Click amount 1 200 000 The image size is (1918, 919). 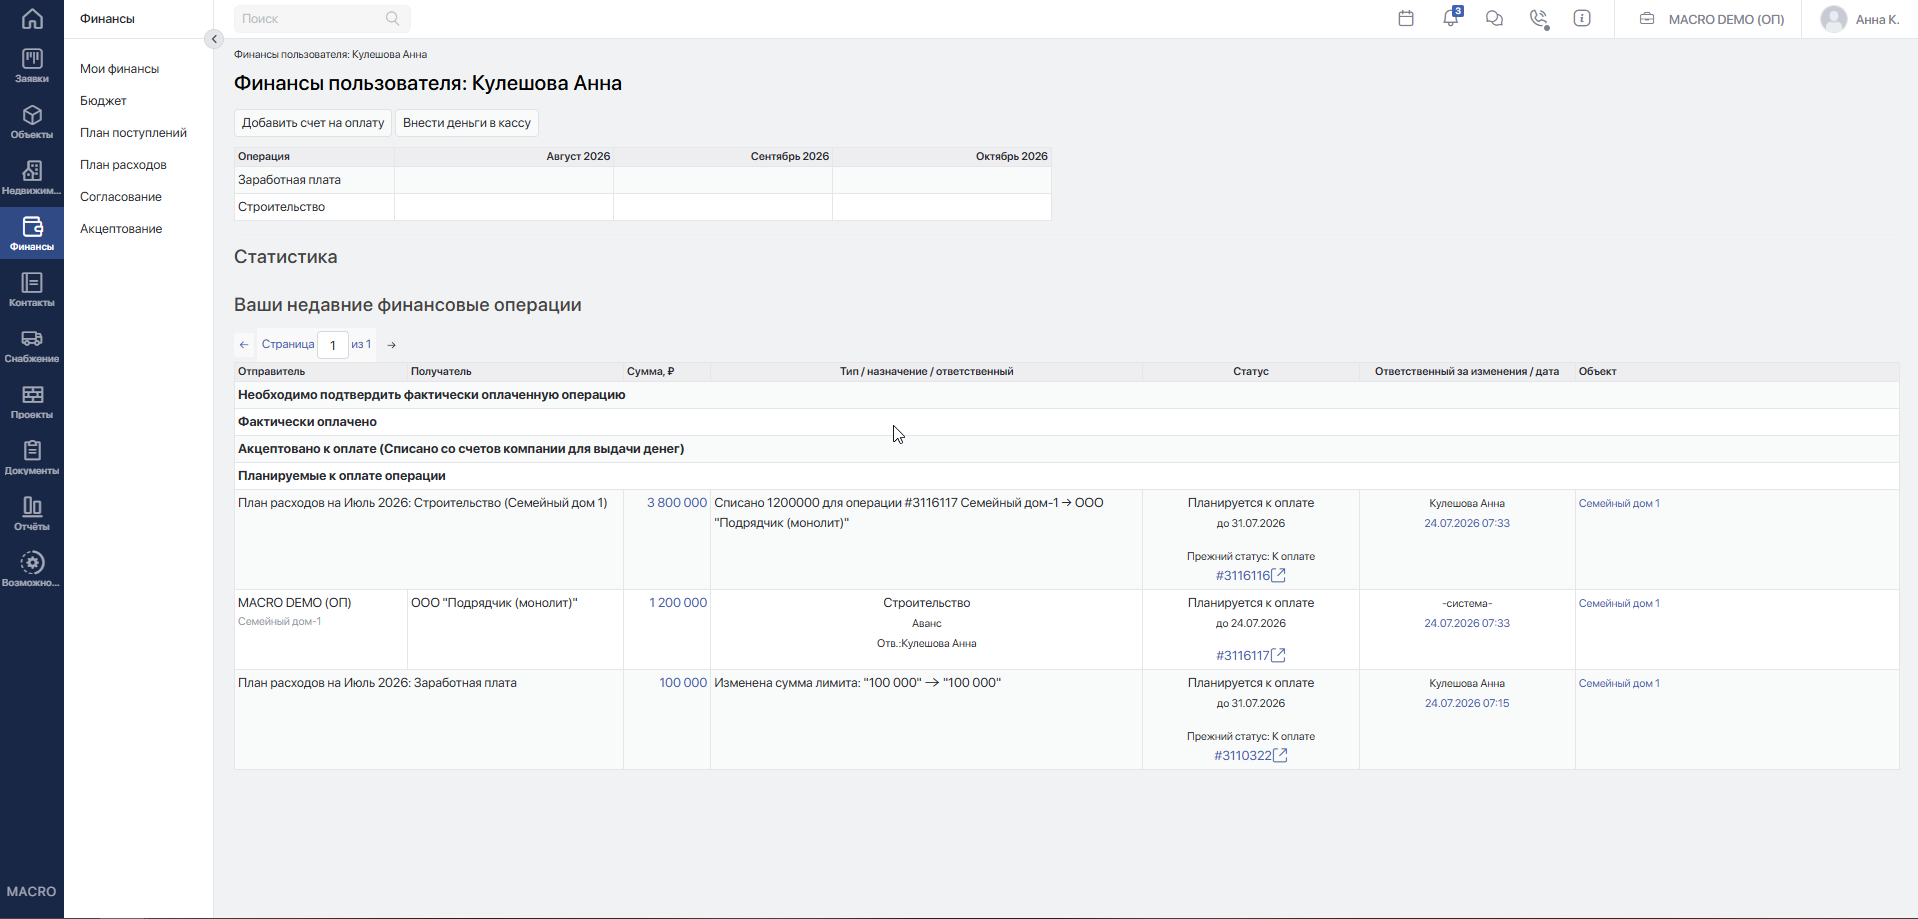click(x=678, y=603)
